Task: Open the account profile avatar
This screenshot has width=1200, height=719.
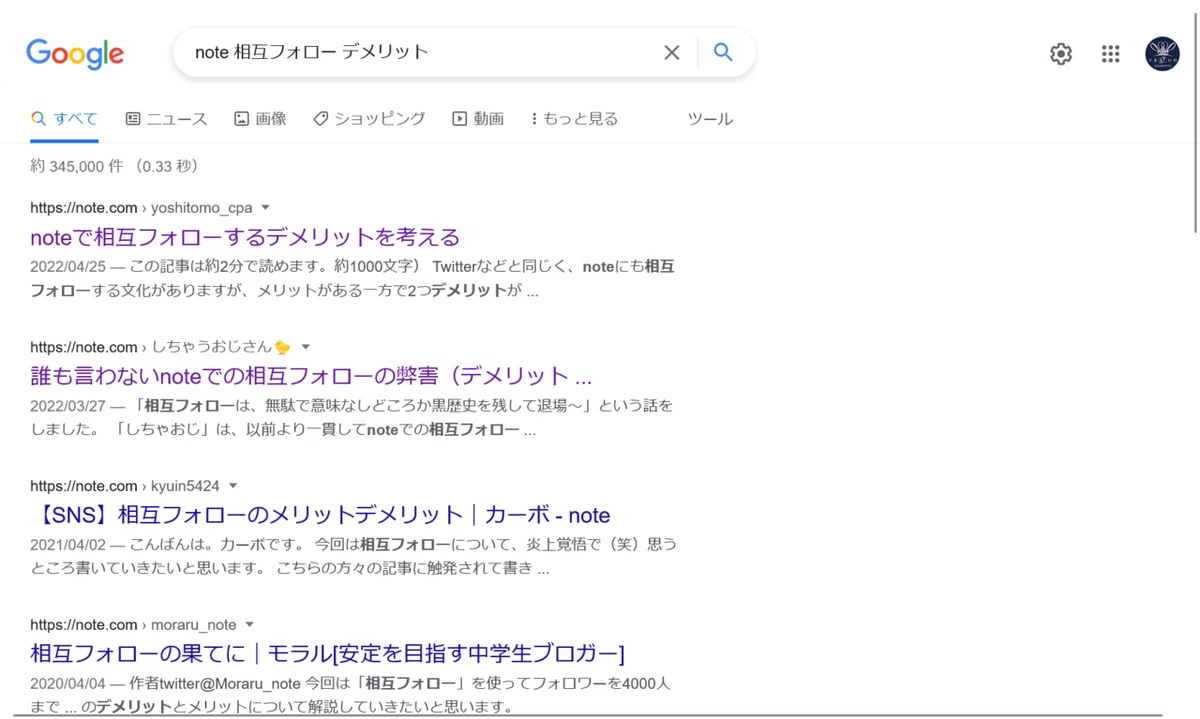Action: pos(1162,54)
